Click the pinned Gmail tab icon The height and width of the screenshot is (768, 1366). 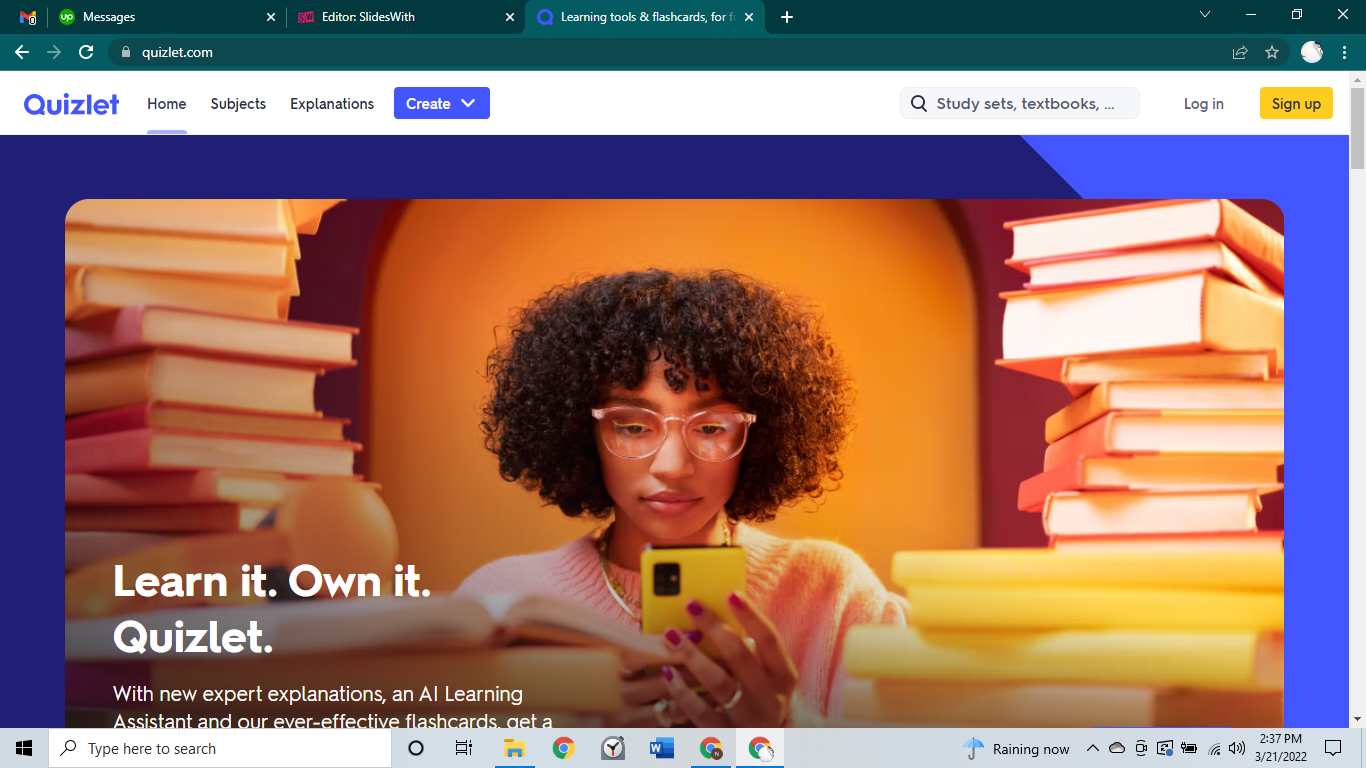tap(28, 17)
